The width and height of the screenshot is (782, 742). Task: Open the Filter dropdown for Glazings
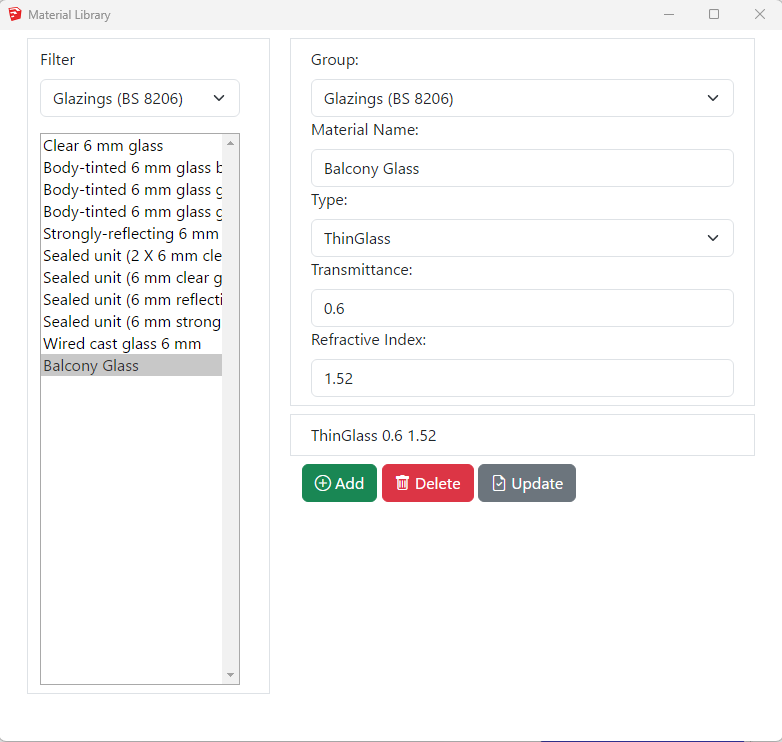tap(139, 98)
